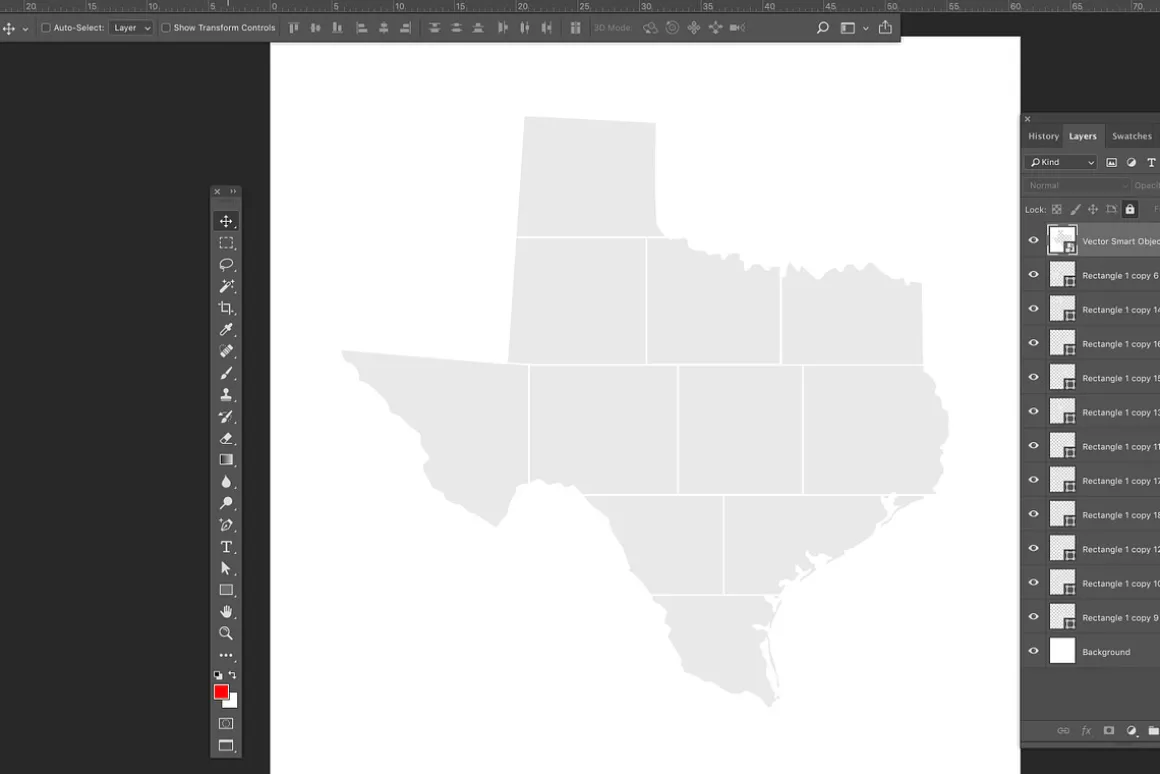The height and width of the screenshot is (774, 1160).
Task: Swap foreground and background colors
Action: [232, 675]
